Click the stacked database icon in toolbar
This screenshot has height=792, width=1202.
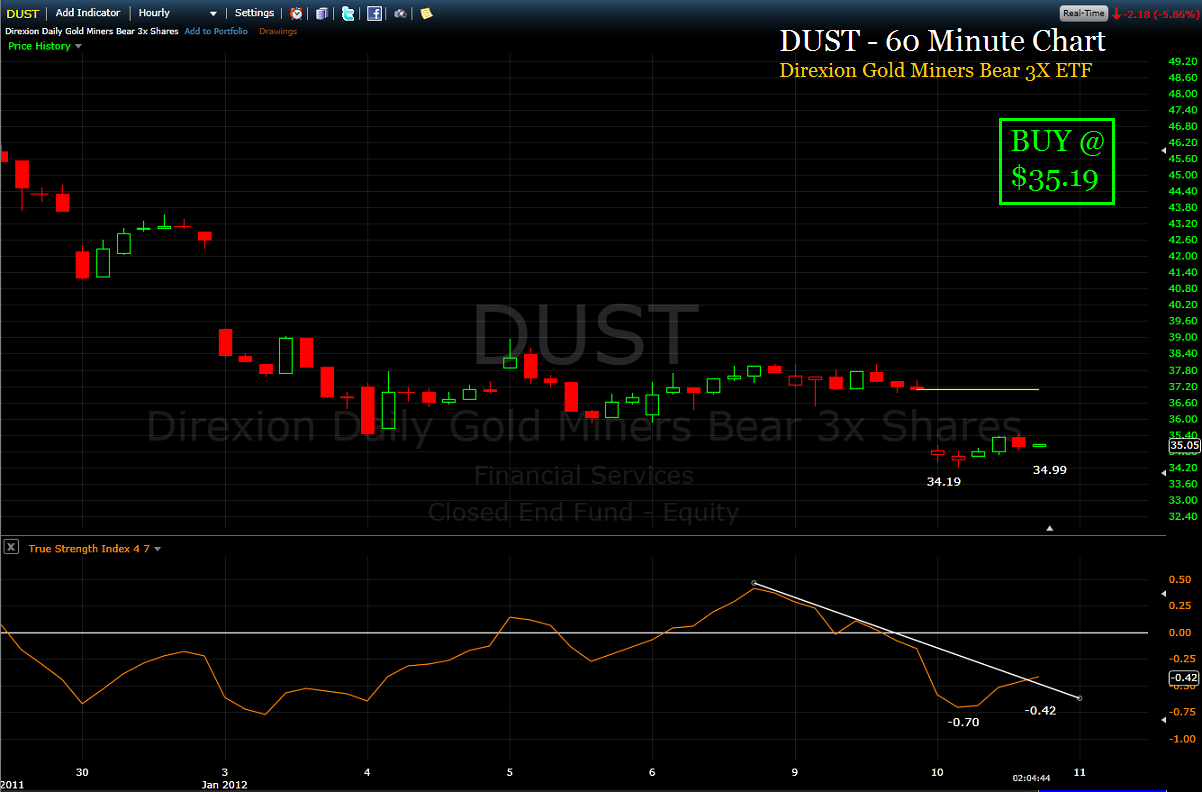(x=322, y=13)
